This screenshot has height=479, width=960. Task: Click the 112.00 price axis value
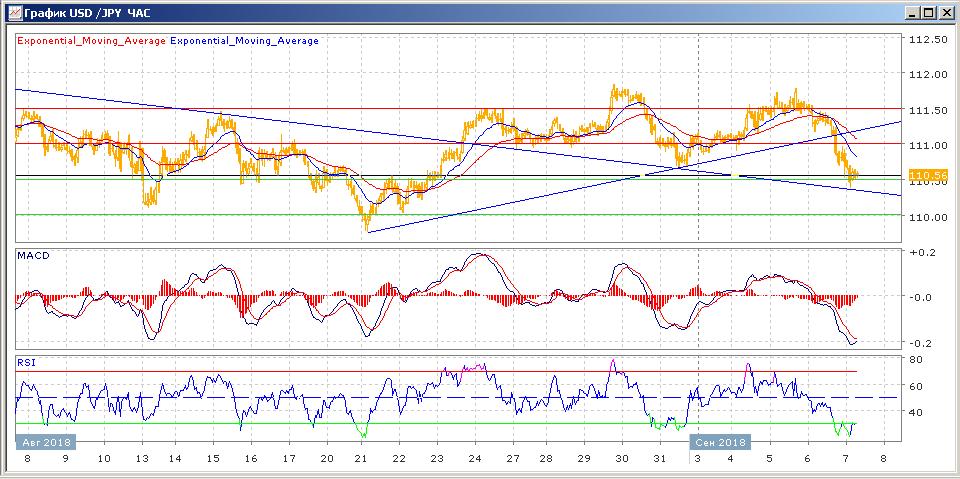tap(928, 75)
